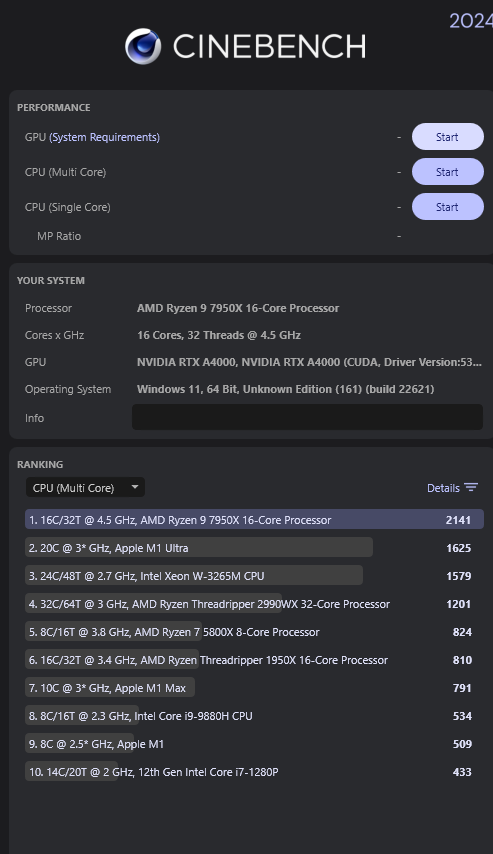Open the System Requirements link
The height and width of the screenshot is (854, 493).
105,137
